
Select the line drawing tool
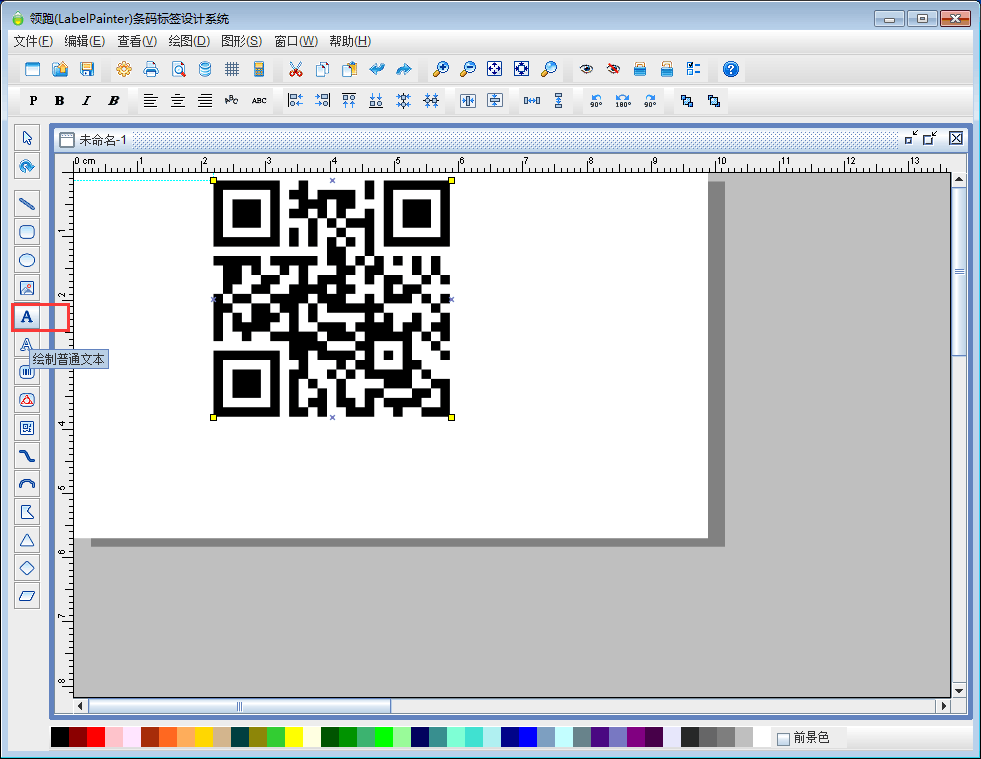coord(27,204)
